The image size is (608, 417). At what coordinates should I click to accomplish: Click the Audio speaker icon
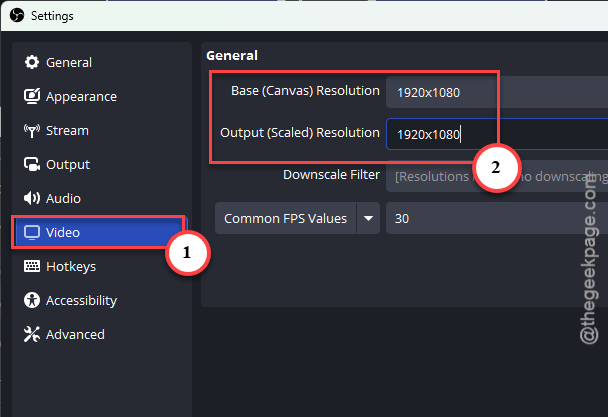click(32, 198)
